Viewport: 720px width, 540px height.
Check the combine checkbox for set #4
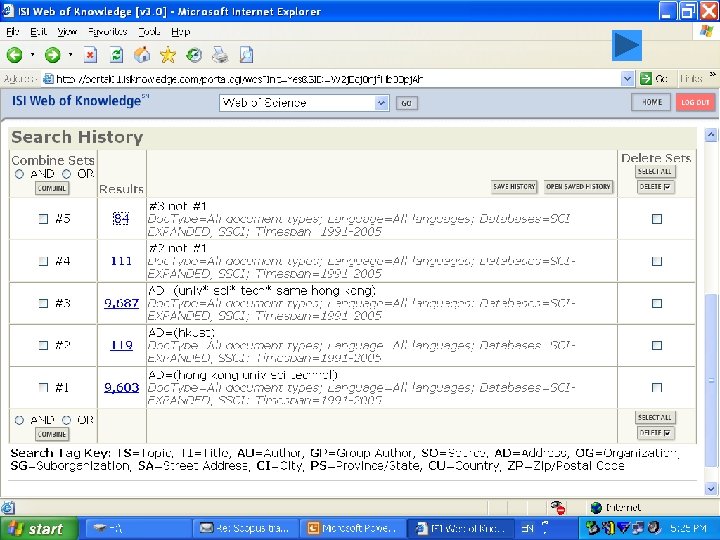[x=43, y=261]
